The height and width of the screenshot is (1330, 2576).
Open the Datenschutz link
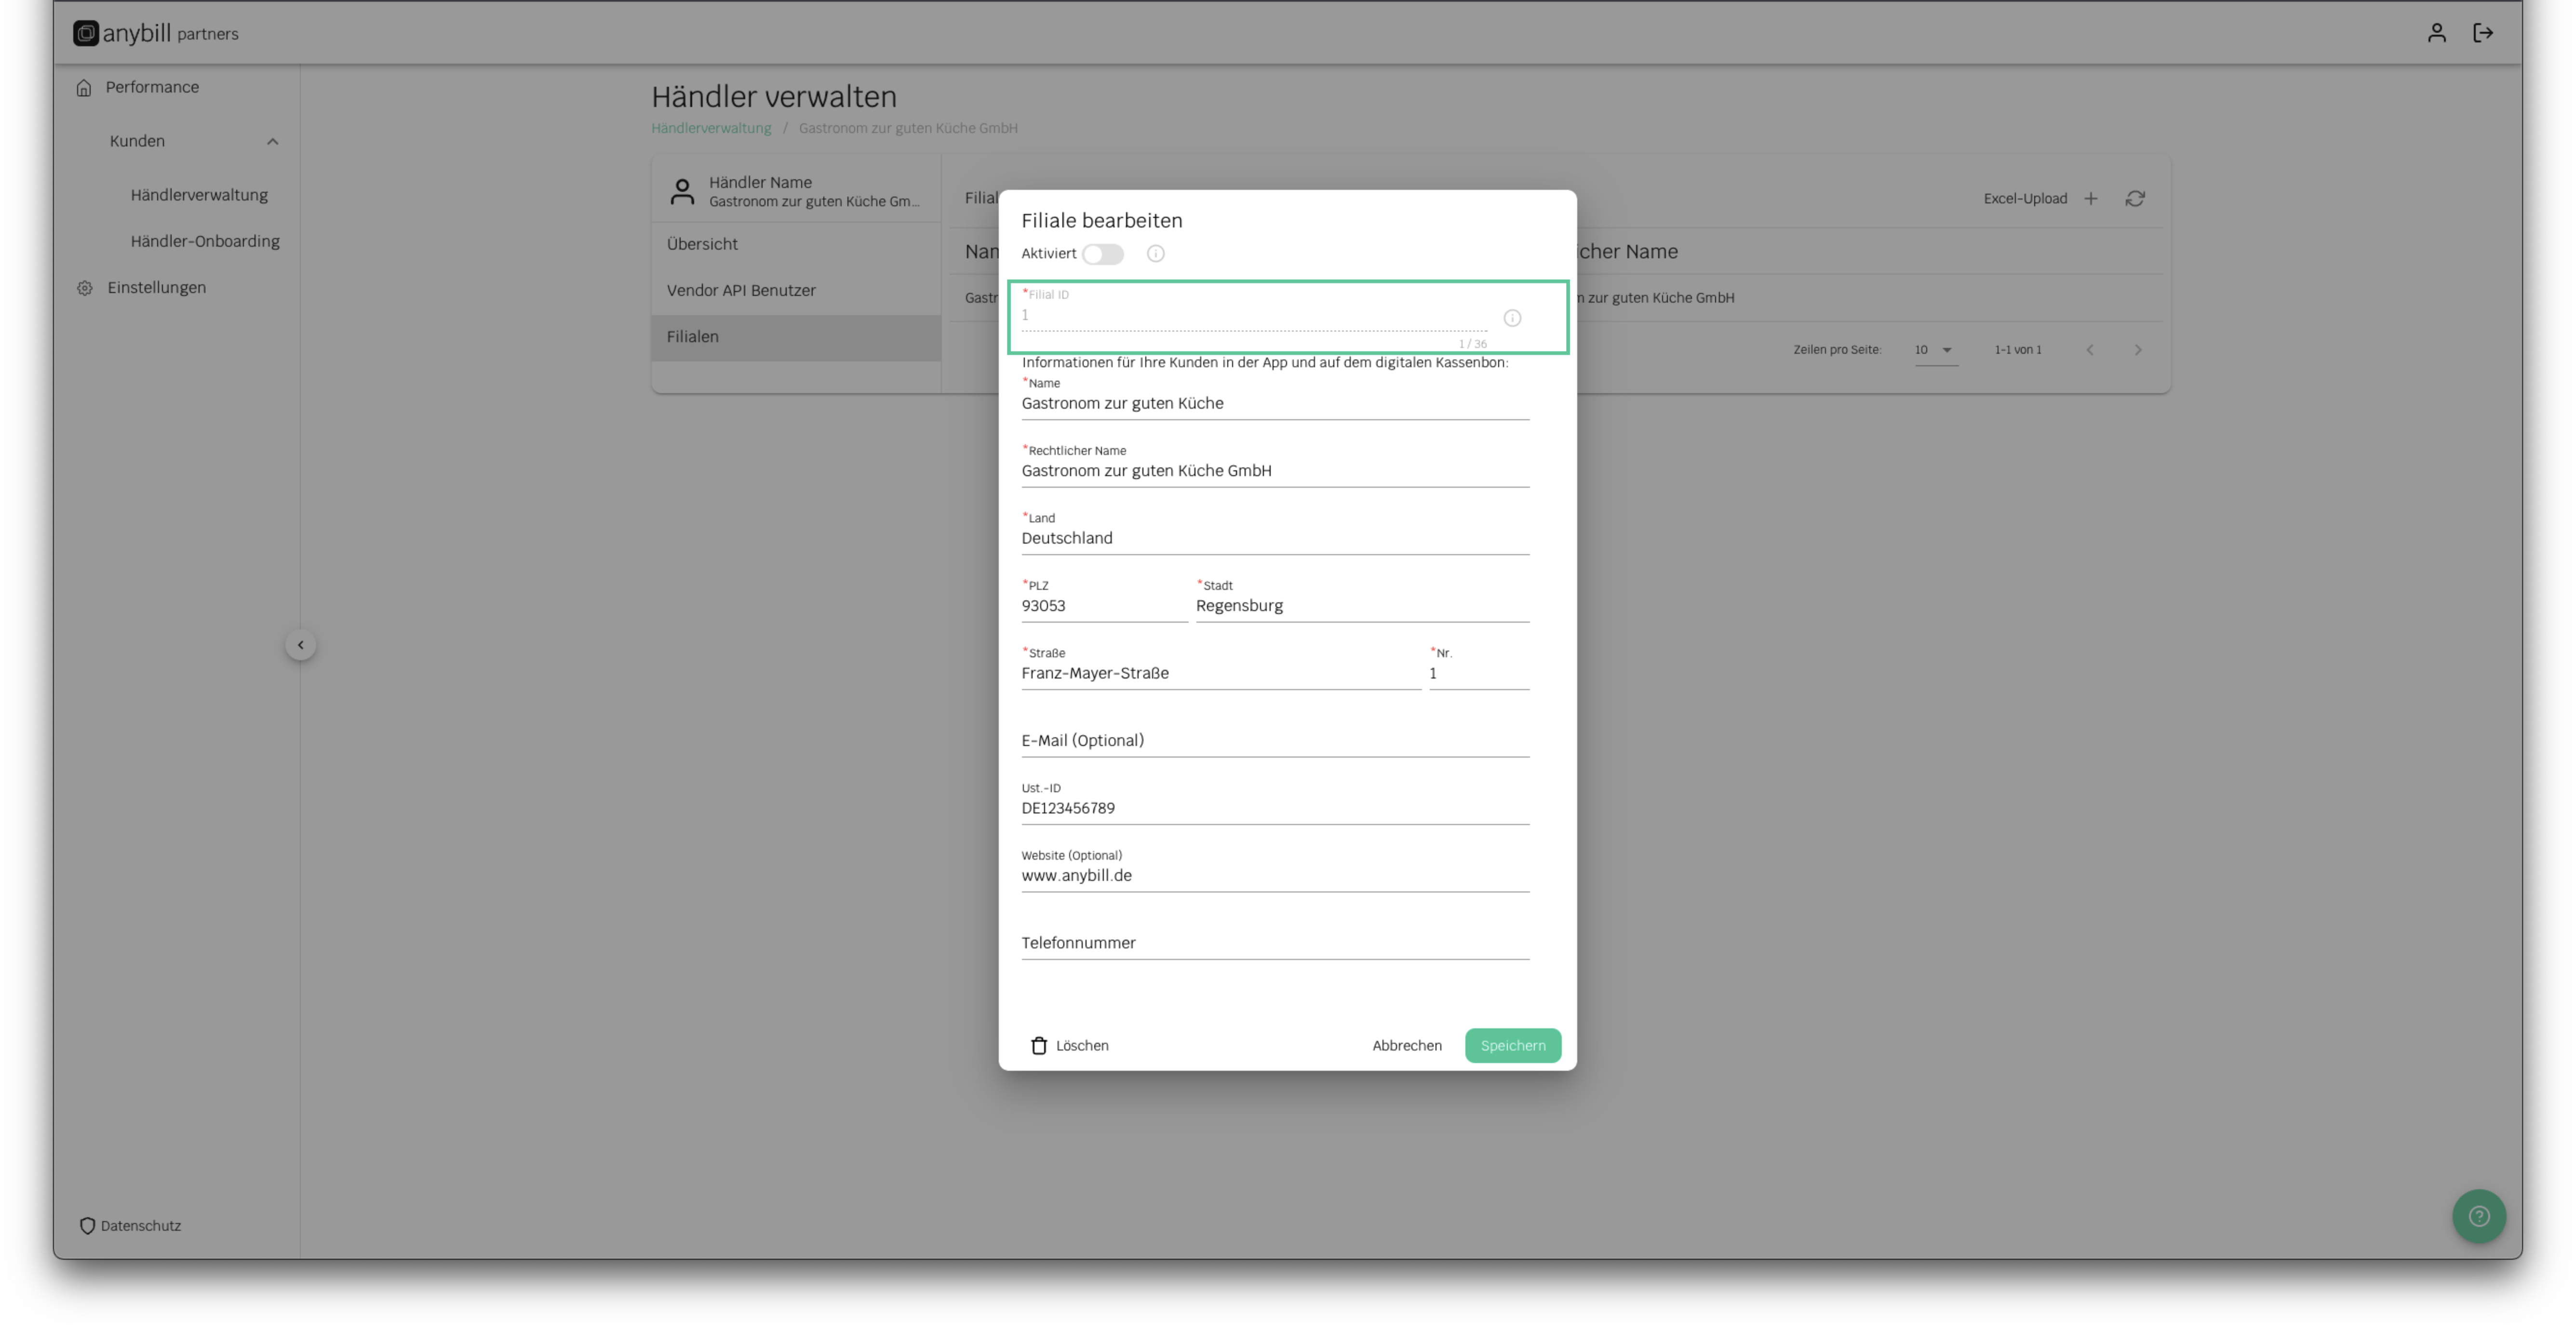(141, 1226)
